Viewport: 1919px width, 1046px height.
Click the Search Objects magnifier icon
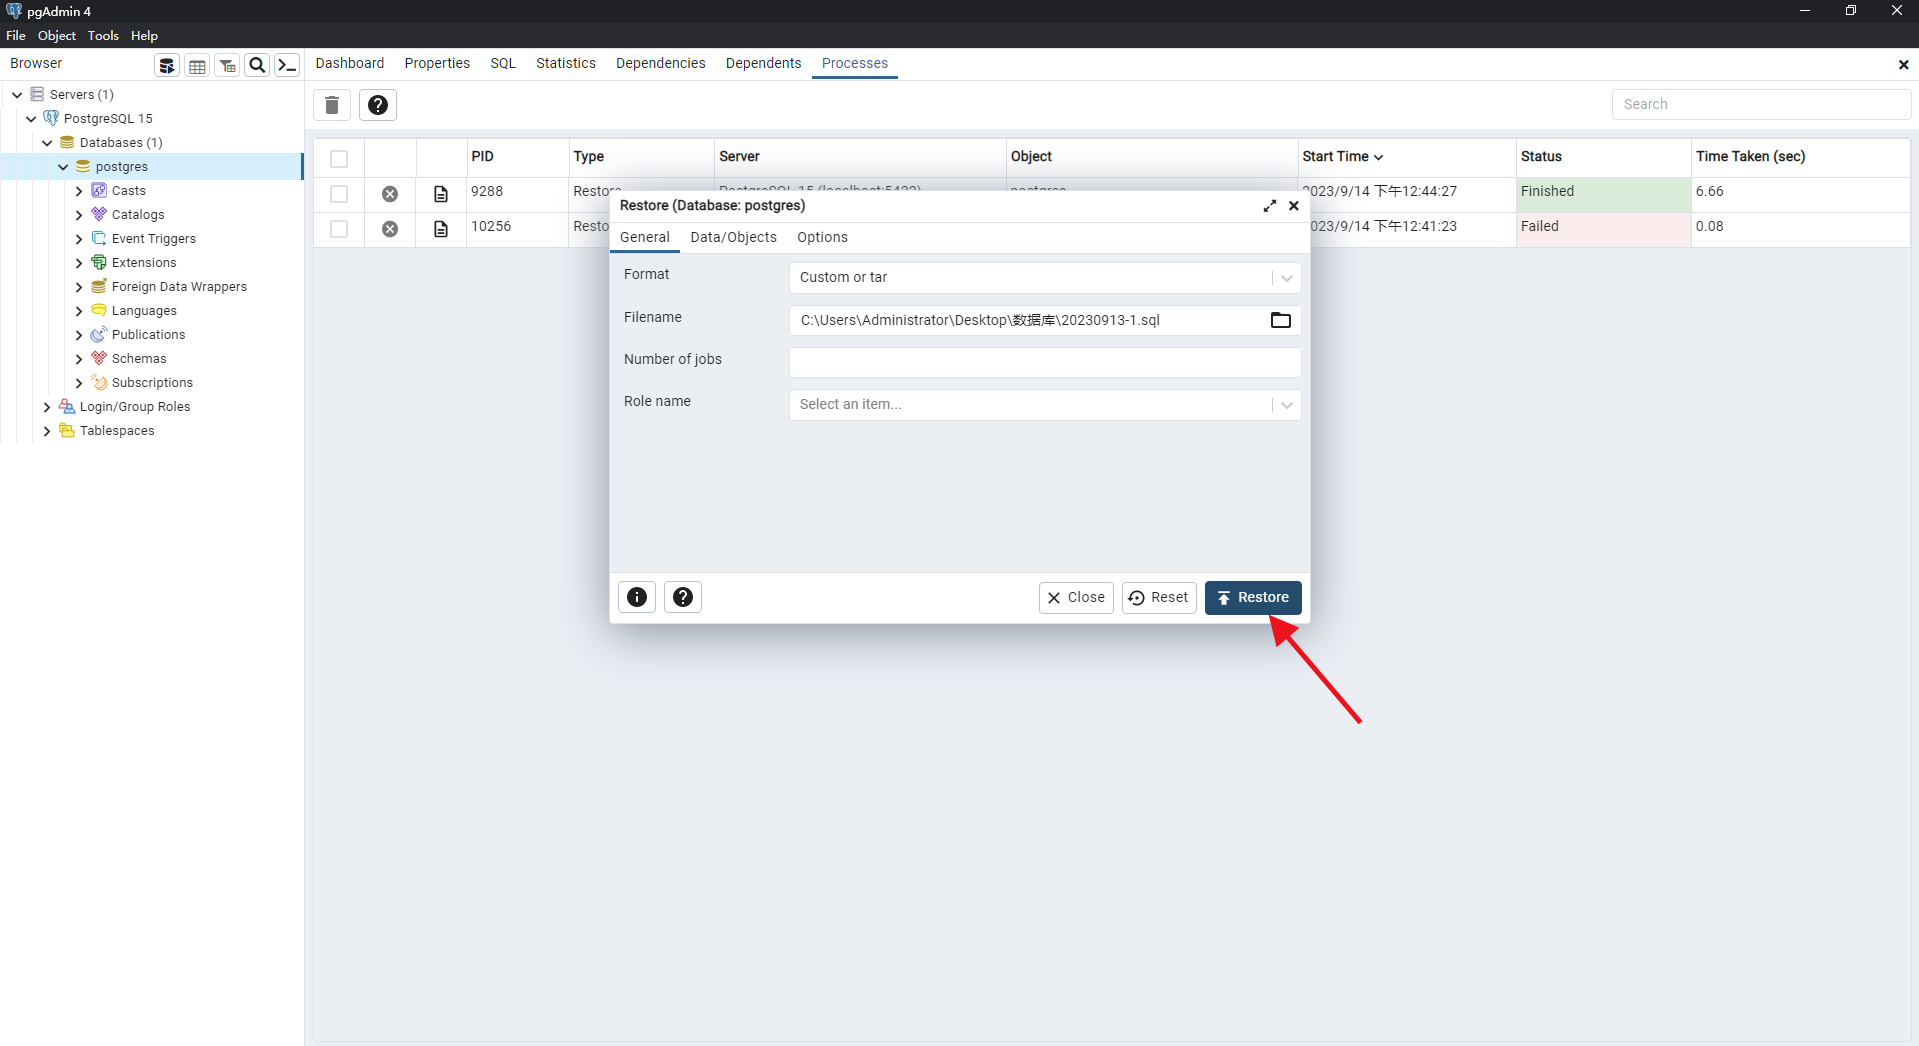point(257,66)
